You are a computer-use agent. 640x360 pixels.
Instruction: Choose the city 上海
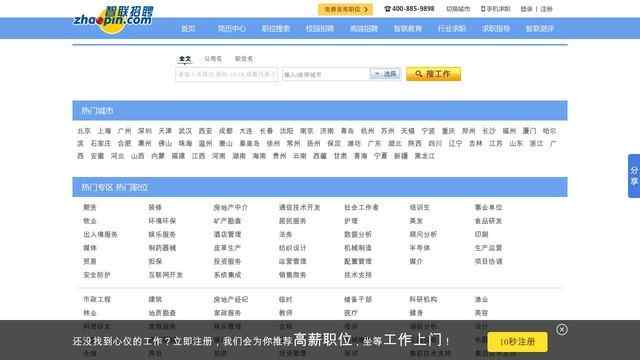pos(104,131)
